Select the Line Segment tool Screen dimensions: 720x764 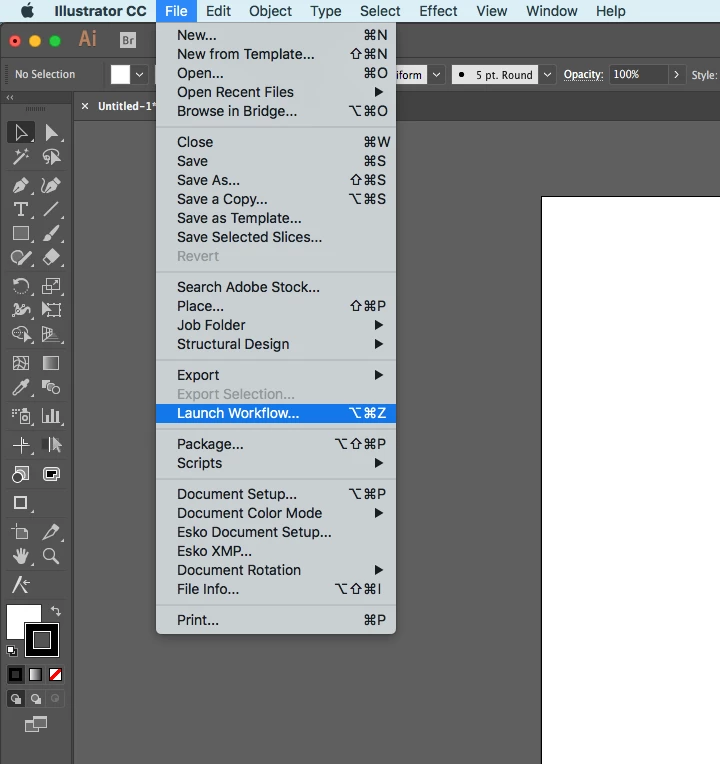(51, 210)
